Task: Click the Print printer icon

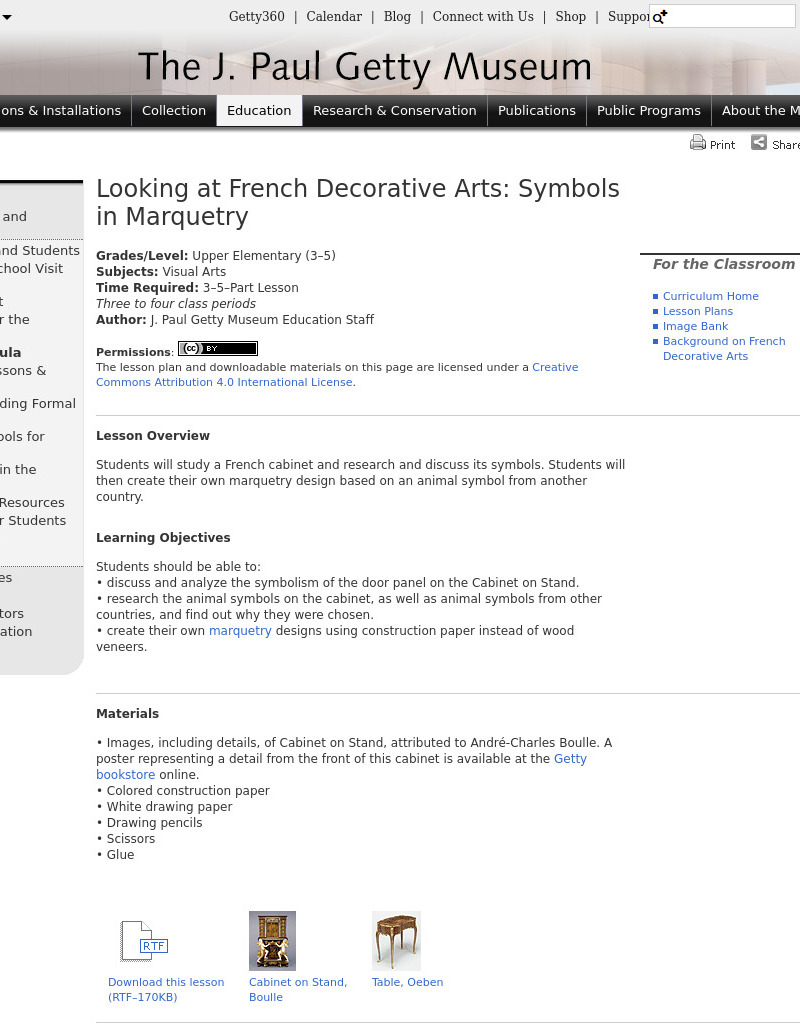Action: (x=697, y=142)
